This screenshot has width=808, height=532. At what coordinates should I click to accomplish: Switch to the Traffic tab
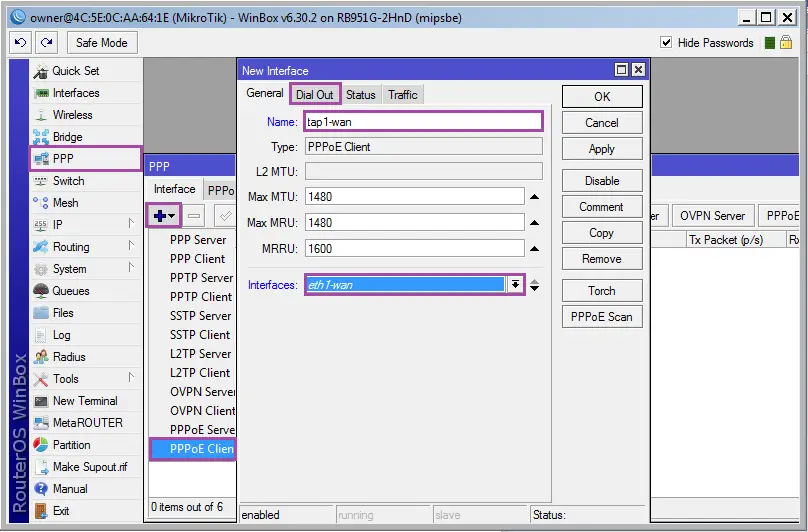pyautogui.click(x=403, y=95)
